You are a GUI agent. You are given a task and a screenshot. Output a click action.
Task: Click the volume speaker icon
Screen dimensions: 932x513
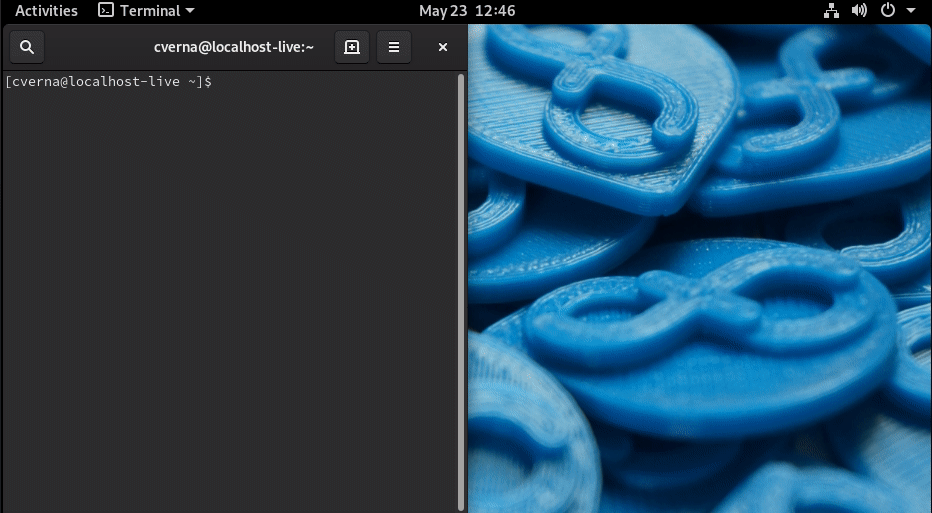click(x=859, y=11)
